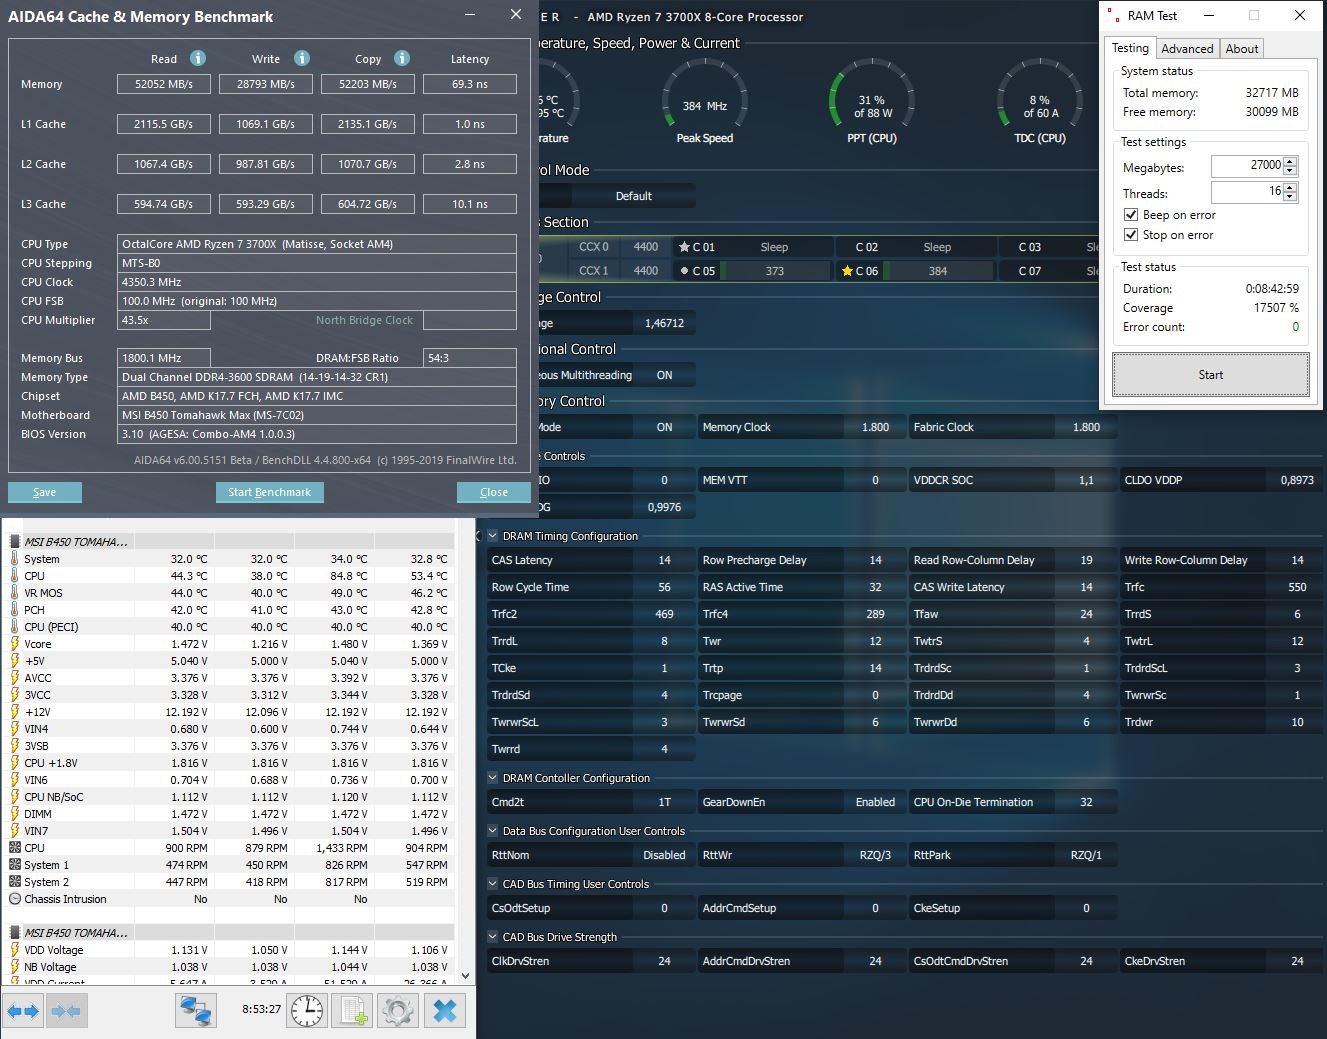
Task: Click the blue X close-sensors icon
Action: 446,1011
